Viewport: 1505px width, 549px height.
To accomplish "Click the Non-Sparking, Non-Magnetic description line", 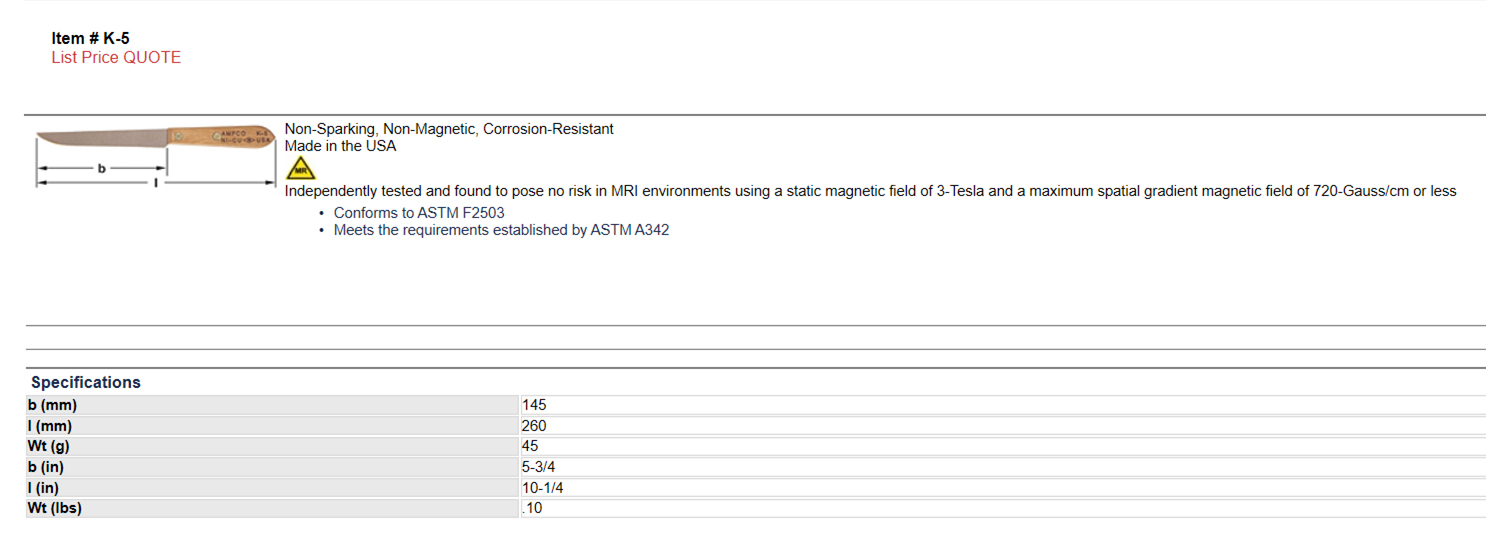I will tap(449, 129).
